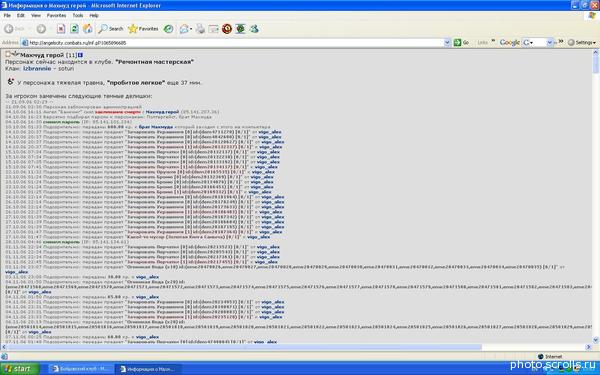Image resolution: width=600 pixels, height=375 pixels.
Task: Open the izbrannie clan link
Action: tap(37, 68)
